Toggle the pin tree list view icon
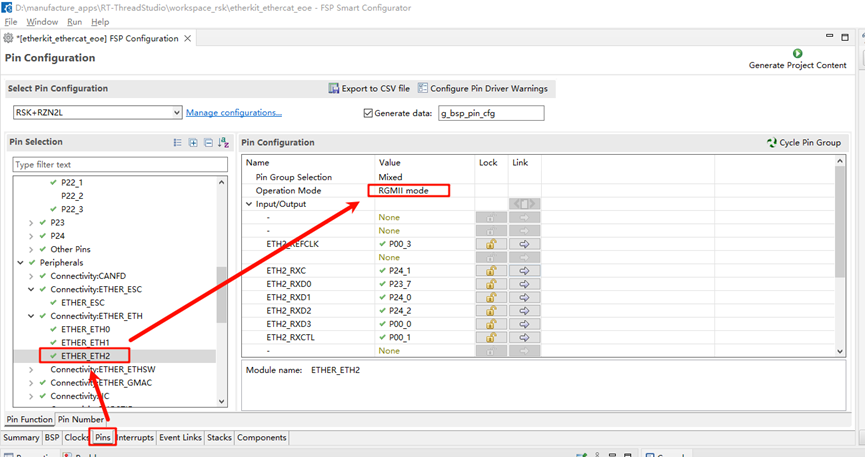Screen dimensions: 865x457 pyautogui.click(x=177, y=142)
